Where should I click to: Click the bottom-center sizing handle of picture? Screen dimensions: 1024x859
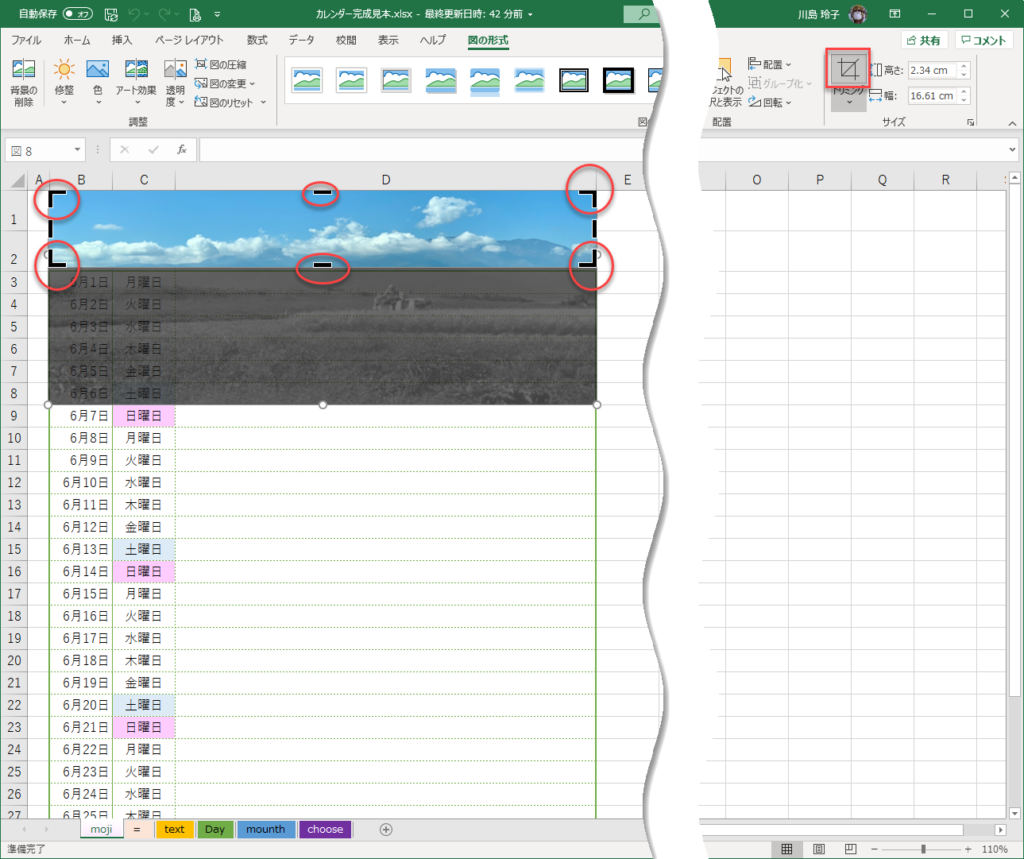tap(323, 405)
